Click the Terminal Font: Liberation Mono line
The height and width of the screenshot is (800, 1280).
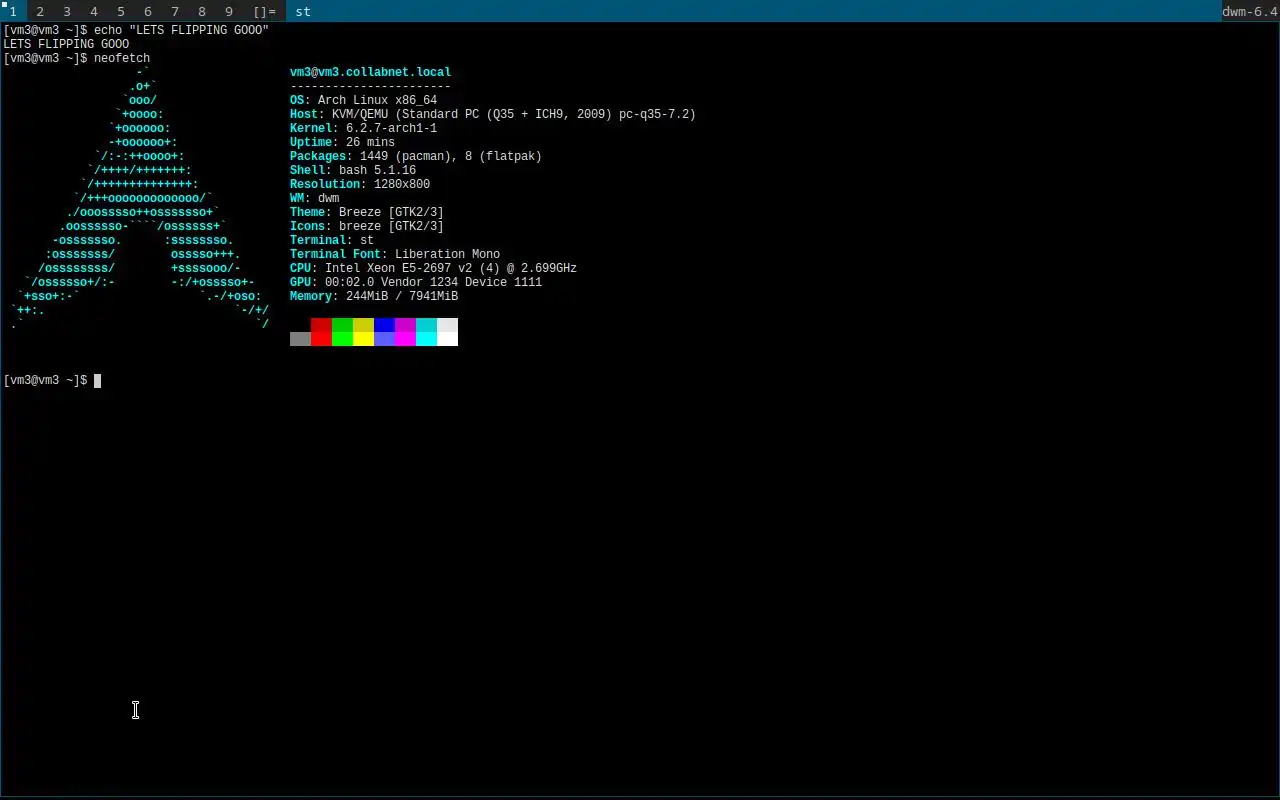coord(395,254)
